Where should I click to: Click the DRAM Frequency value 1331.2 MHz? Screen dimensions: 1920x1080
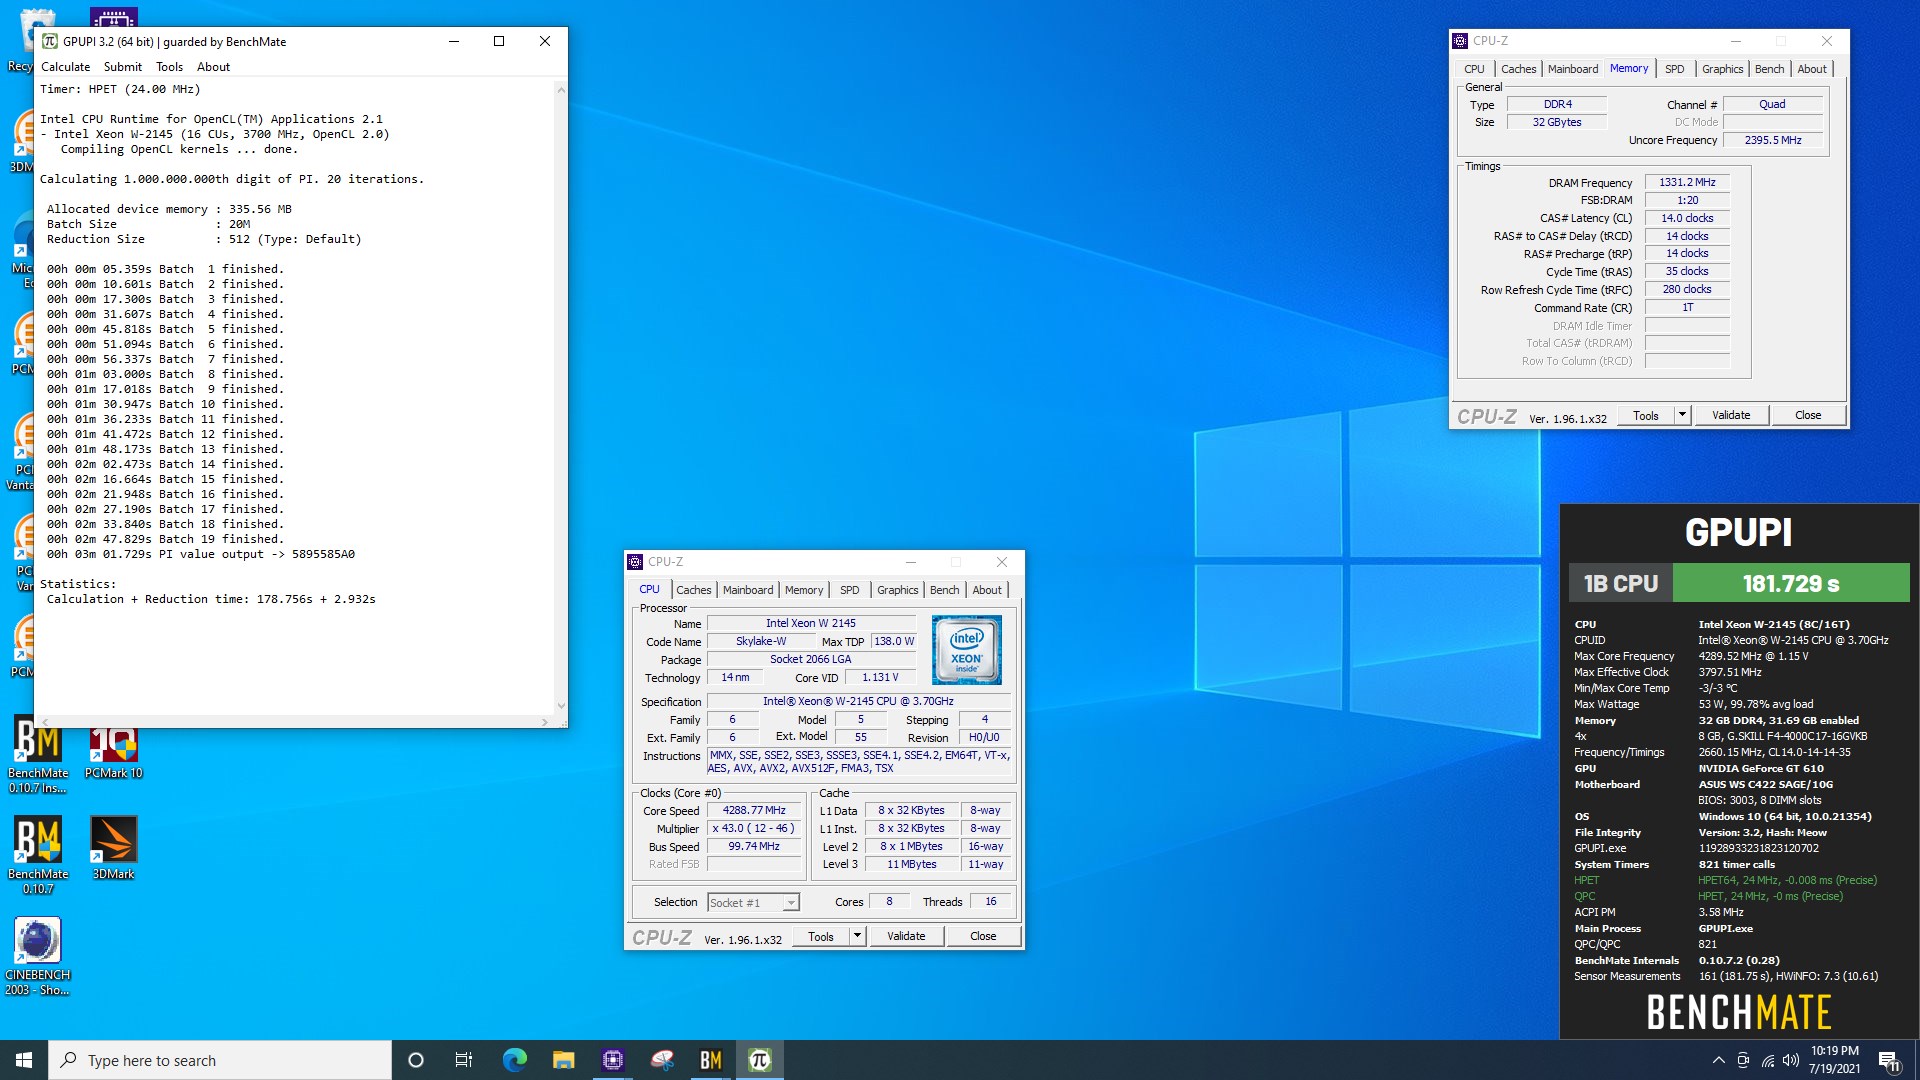click(1687, 183)
